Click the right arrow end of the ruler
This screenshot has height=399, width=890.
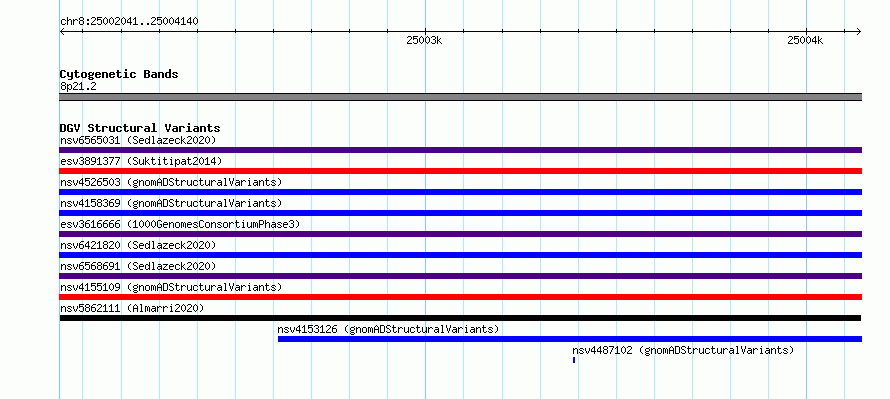point(859,32)
